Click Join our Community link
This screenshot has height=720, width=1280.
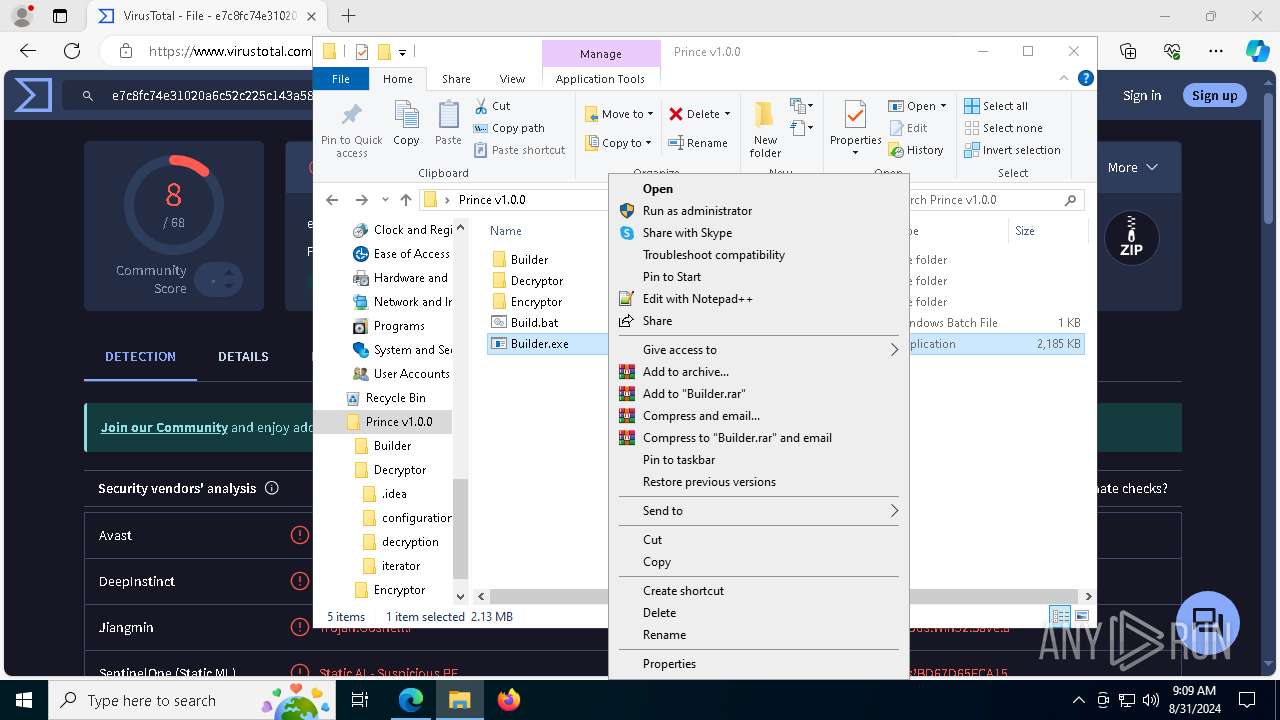pyautogui.click(x=164, y=427)
